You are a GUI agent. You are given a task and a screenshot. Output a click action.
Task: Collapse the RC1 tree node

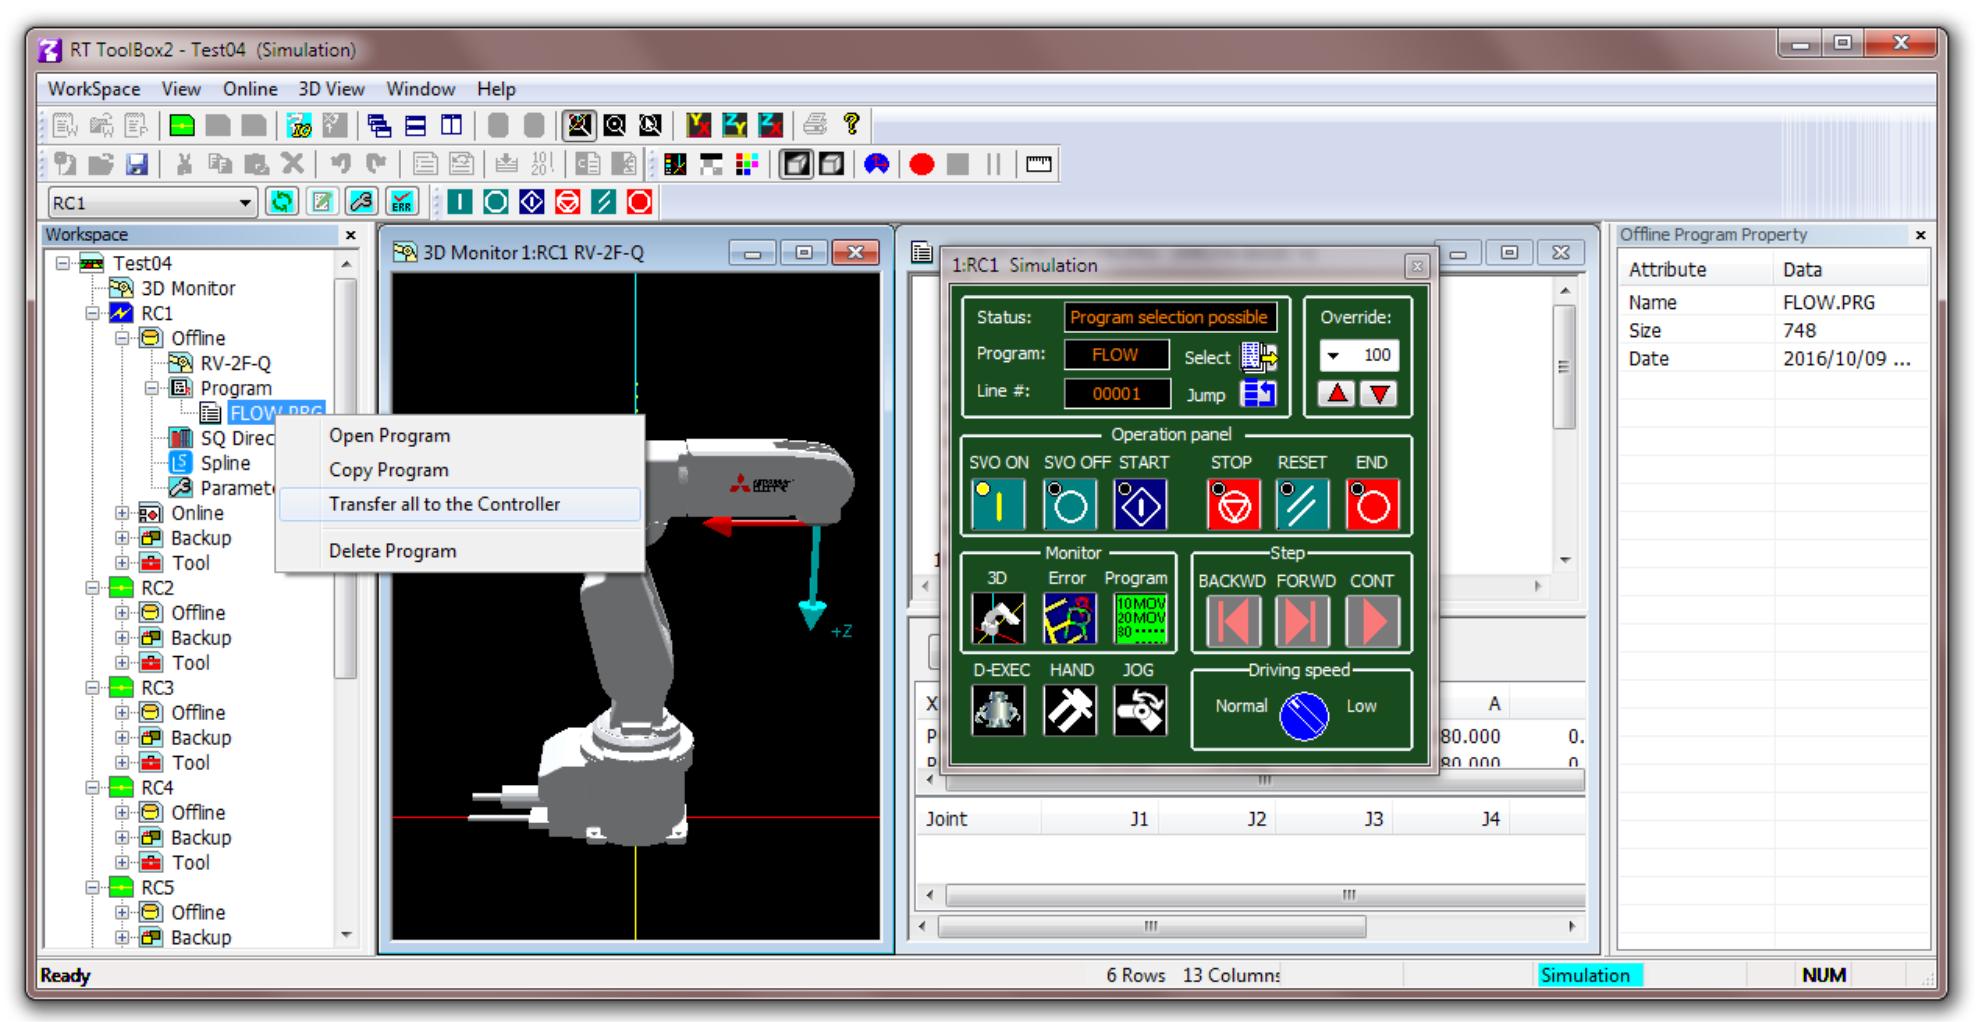coord(92,313)
